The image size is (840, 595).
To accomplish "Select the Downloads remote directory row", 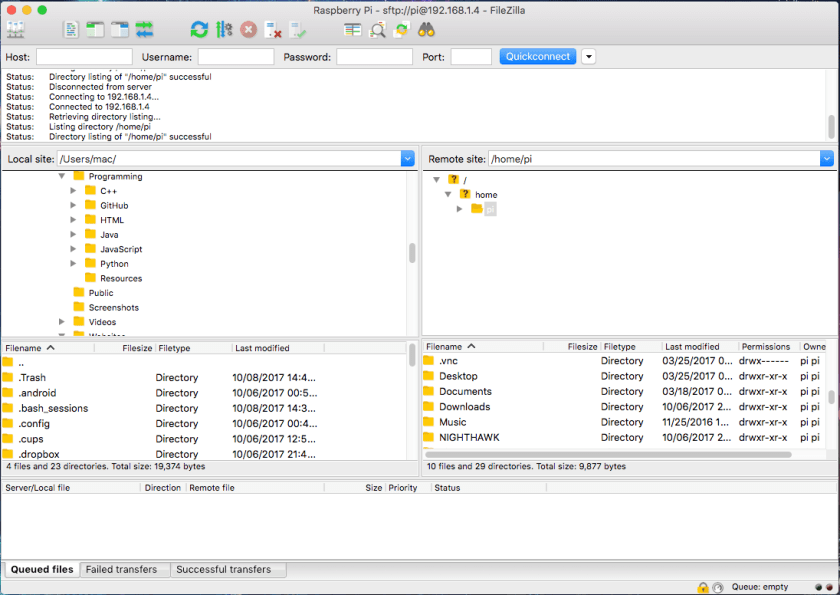I will point(624,406).
